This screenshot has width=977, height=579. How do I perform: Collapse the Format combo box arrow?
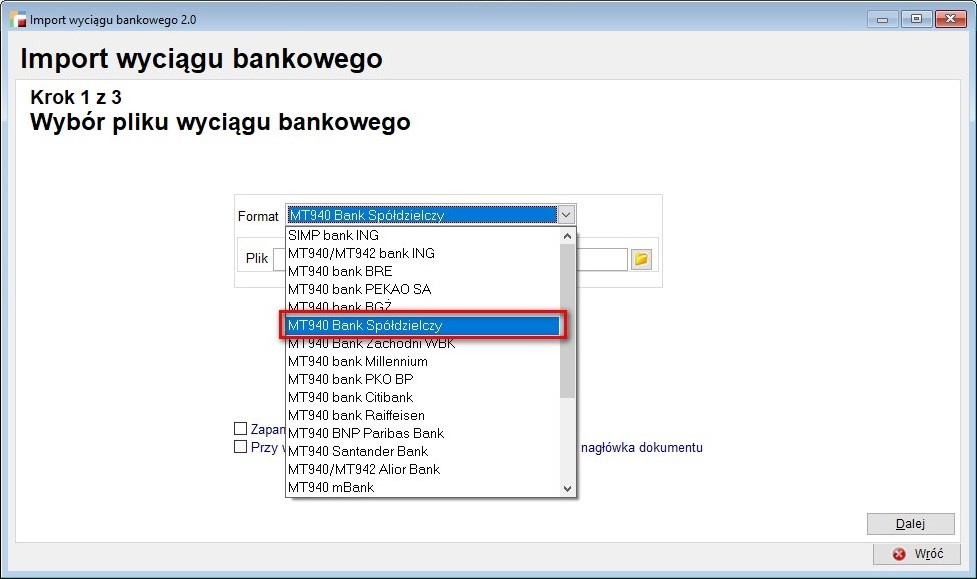point(566,215)
